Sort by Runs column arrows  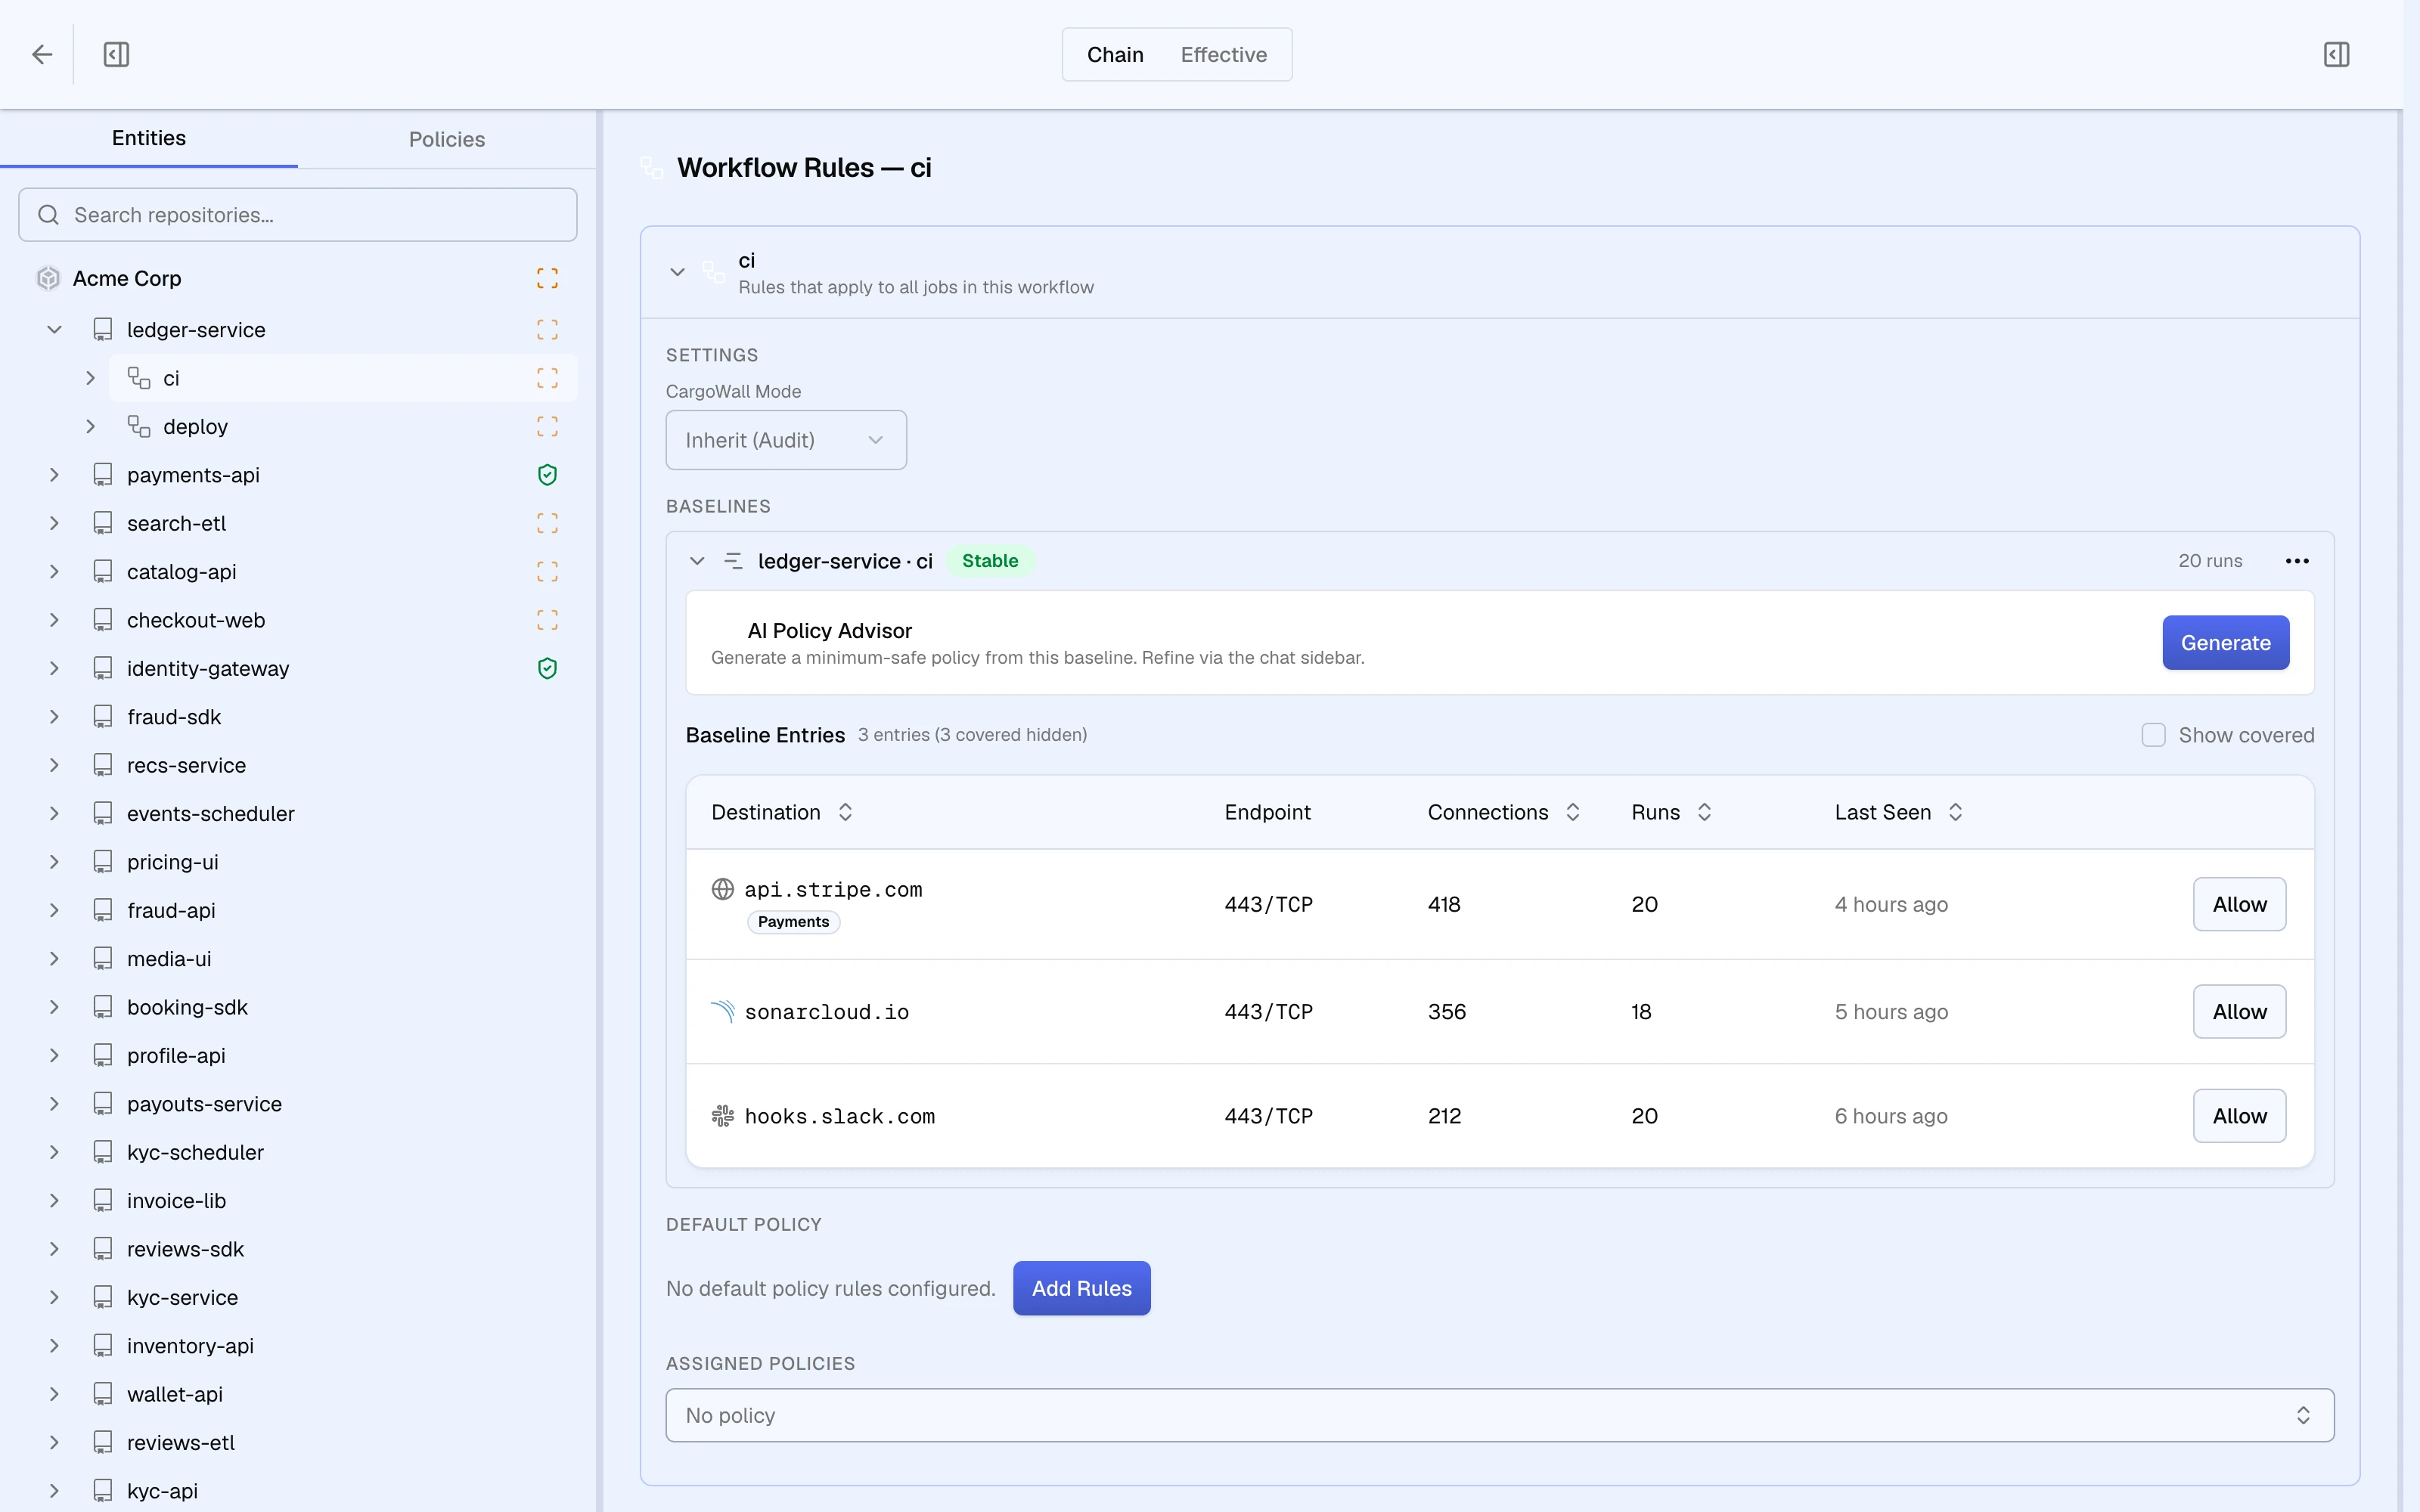pyautogui.click(x=1704, y=812)
